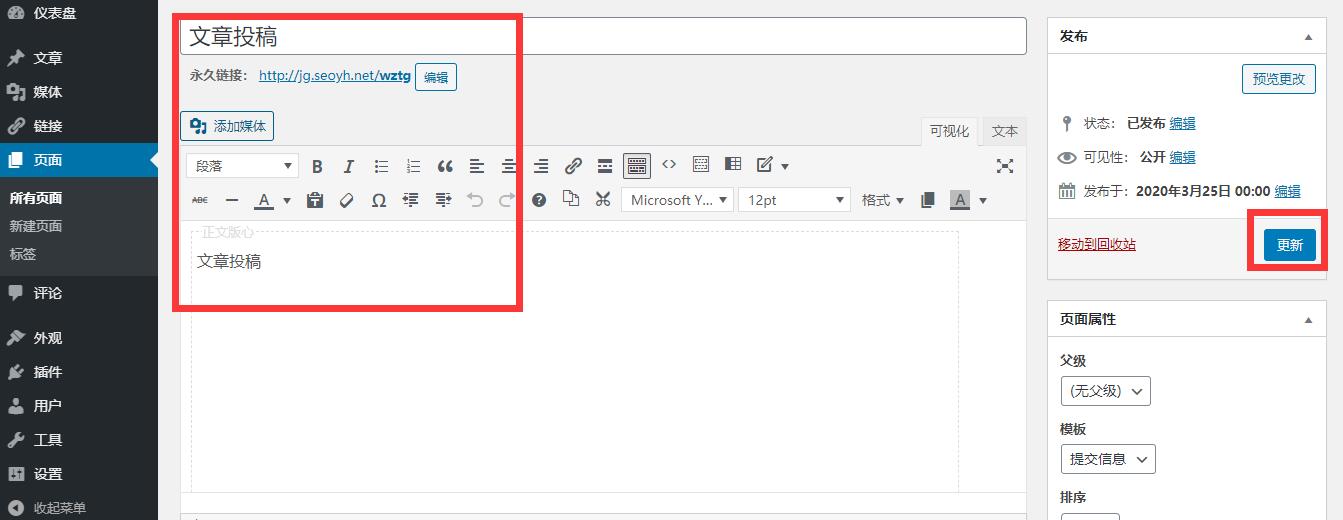Apply strikethrough formatting
The width and height of the screenshot is (1343, 520).
200,200
